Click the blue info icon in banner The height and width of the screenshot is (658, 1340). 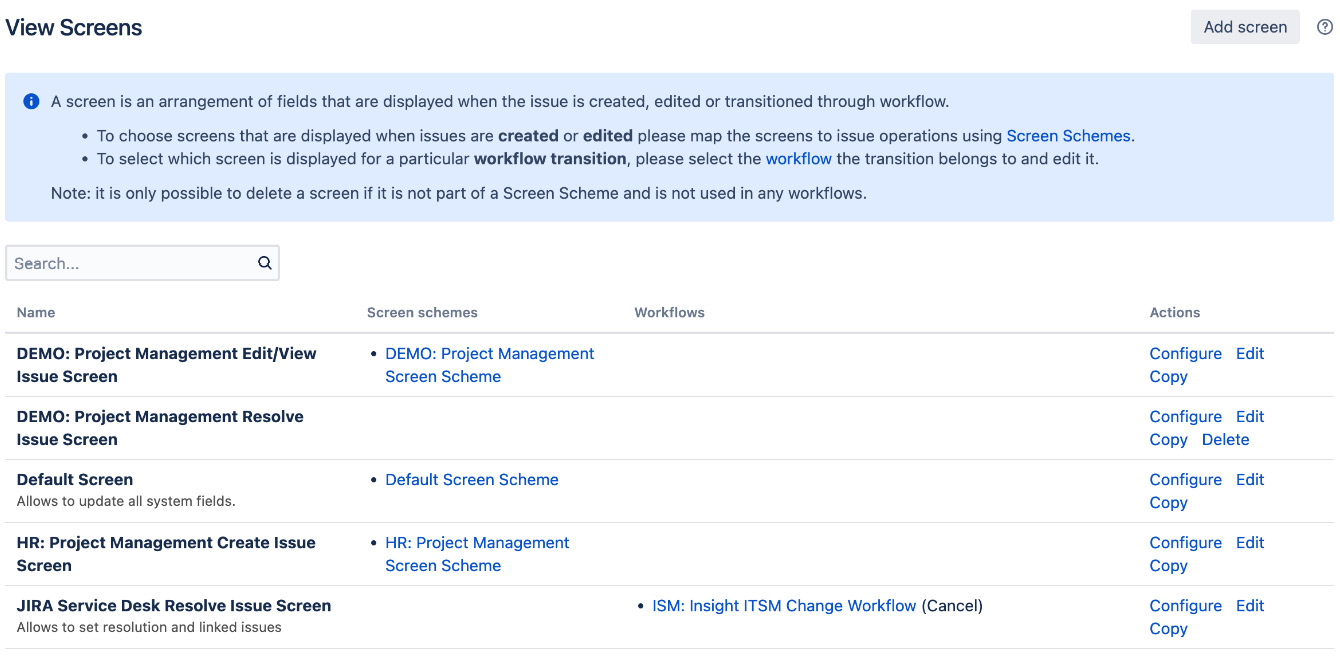[x=31, y=101]
